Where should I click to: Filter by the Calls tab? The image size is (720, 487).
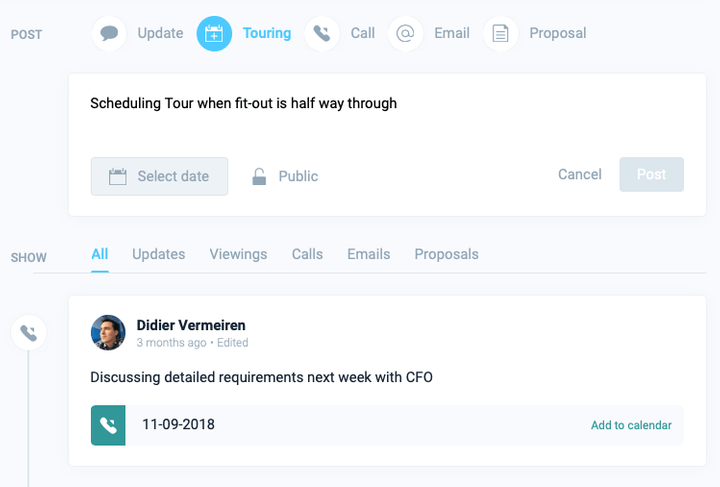click(307, 254)
